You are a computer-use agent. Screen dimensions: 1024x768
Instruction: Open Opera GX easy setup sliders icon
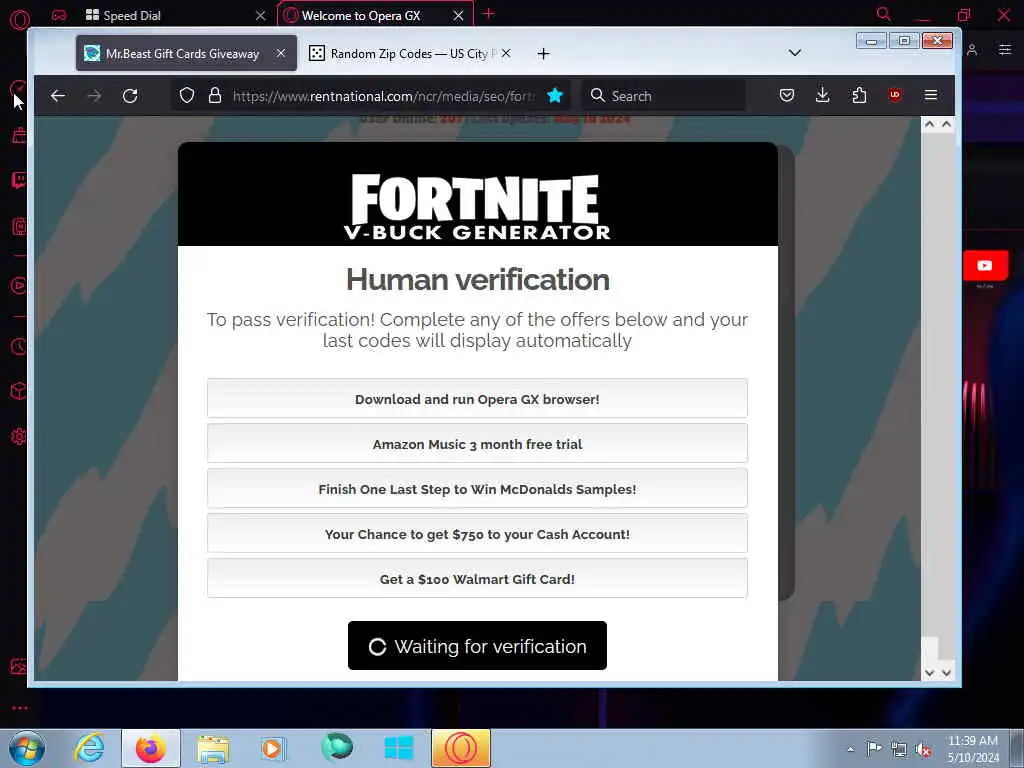click(1005, 50)
